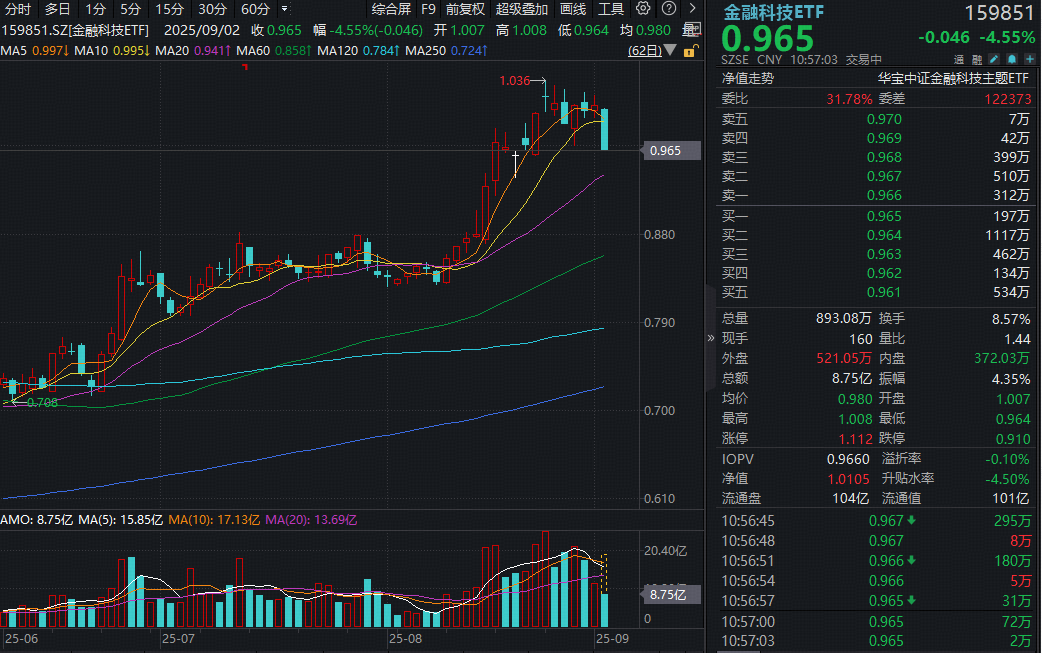Click the right arrow toolbar overflow chevron
Screen dimensions: 1042x653
[692, 9]
